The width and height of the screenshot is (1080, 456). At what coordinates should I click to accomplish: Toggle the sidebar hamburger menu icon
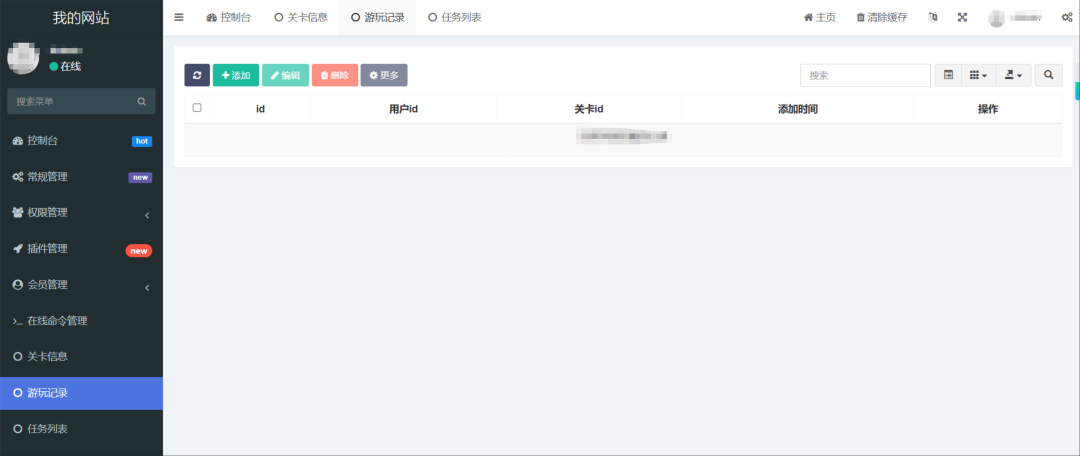[179, 17]
